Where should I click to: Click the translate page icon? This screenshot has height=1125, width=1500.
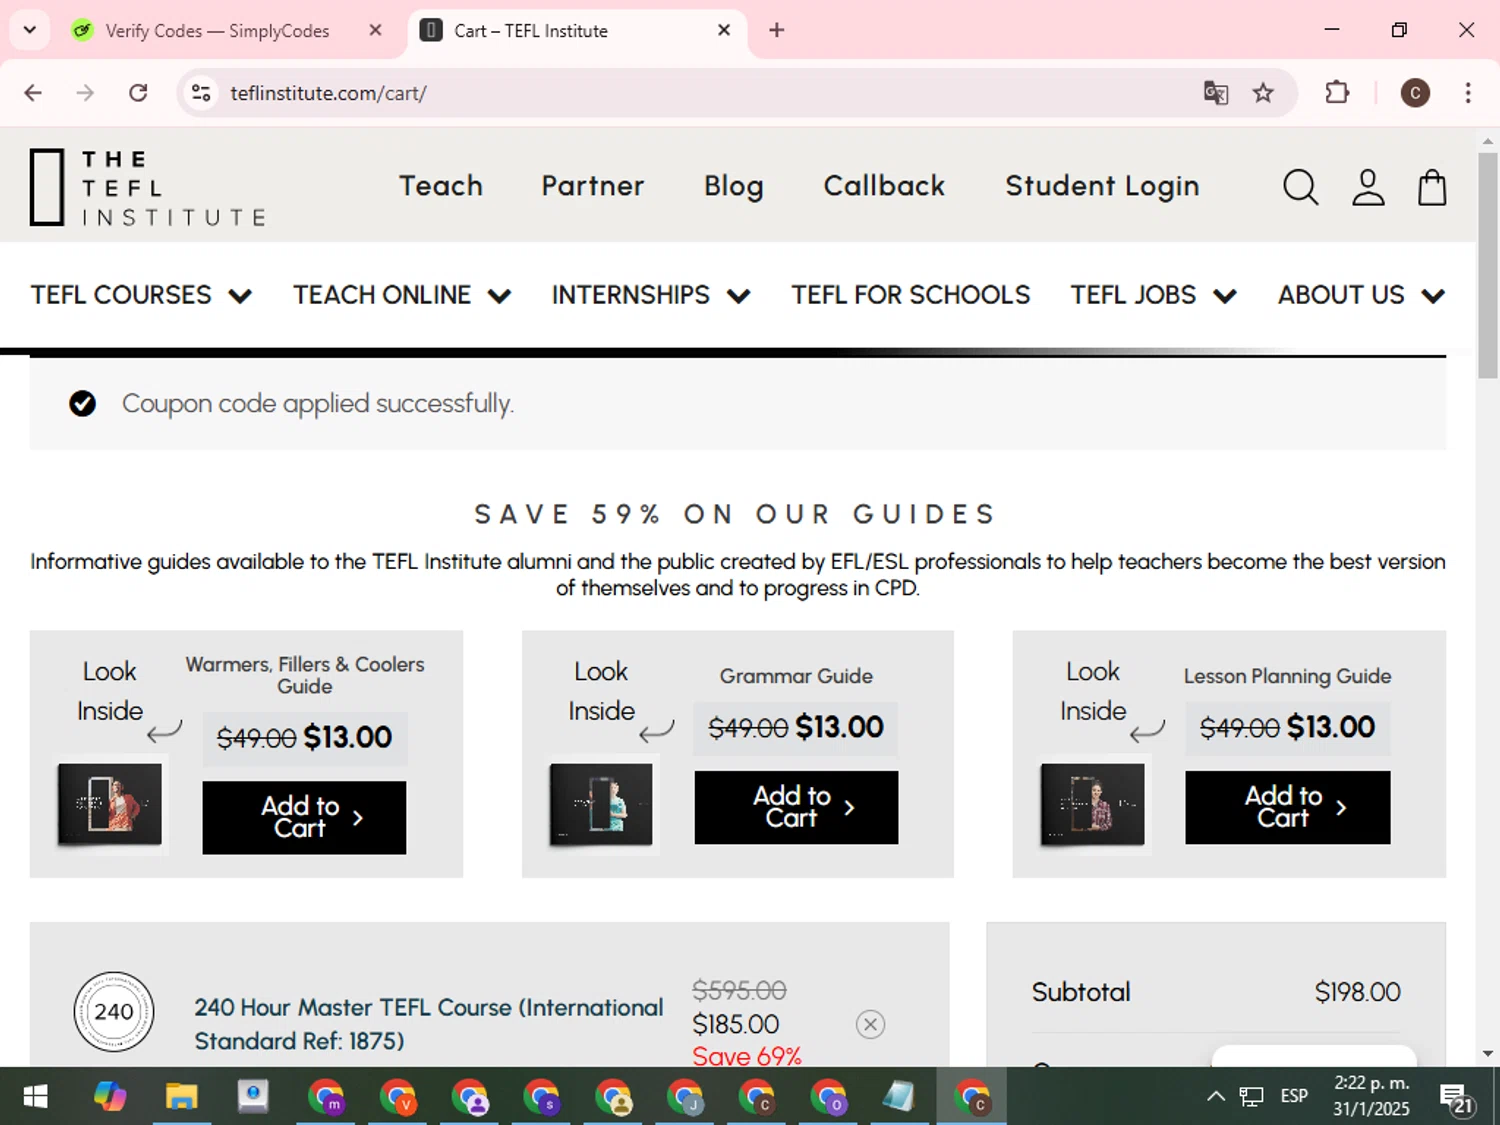click(1215, 93)
